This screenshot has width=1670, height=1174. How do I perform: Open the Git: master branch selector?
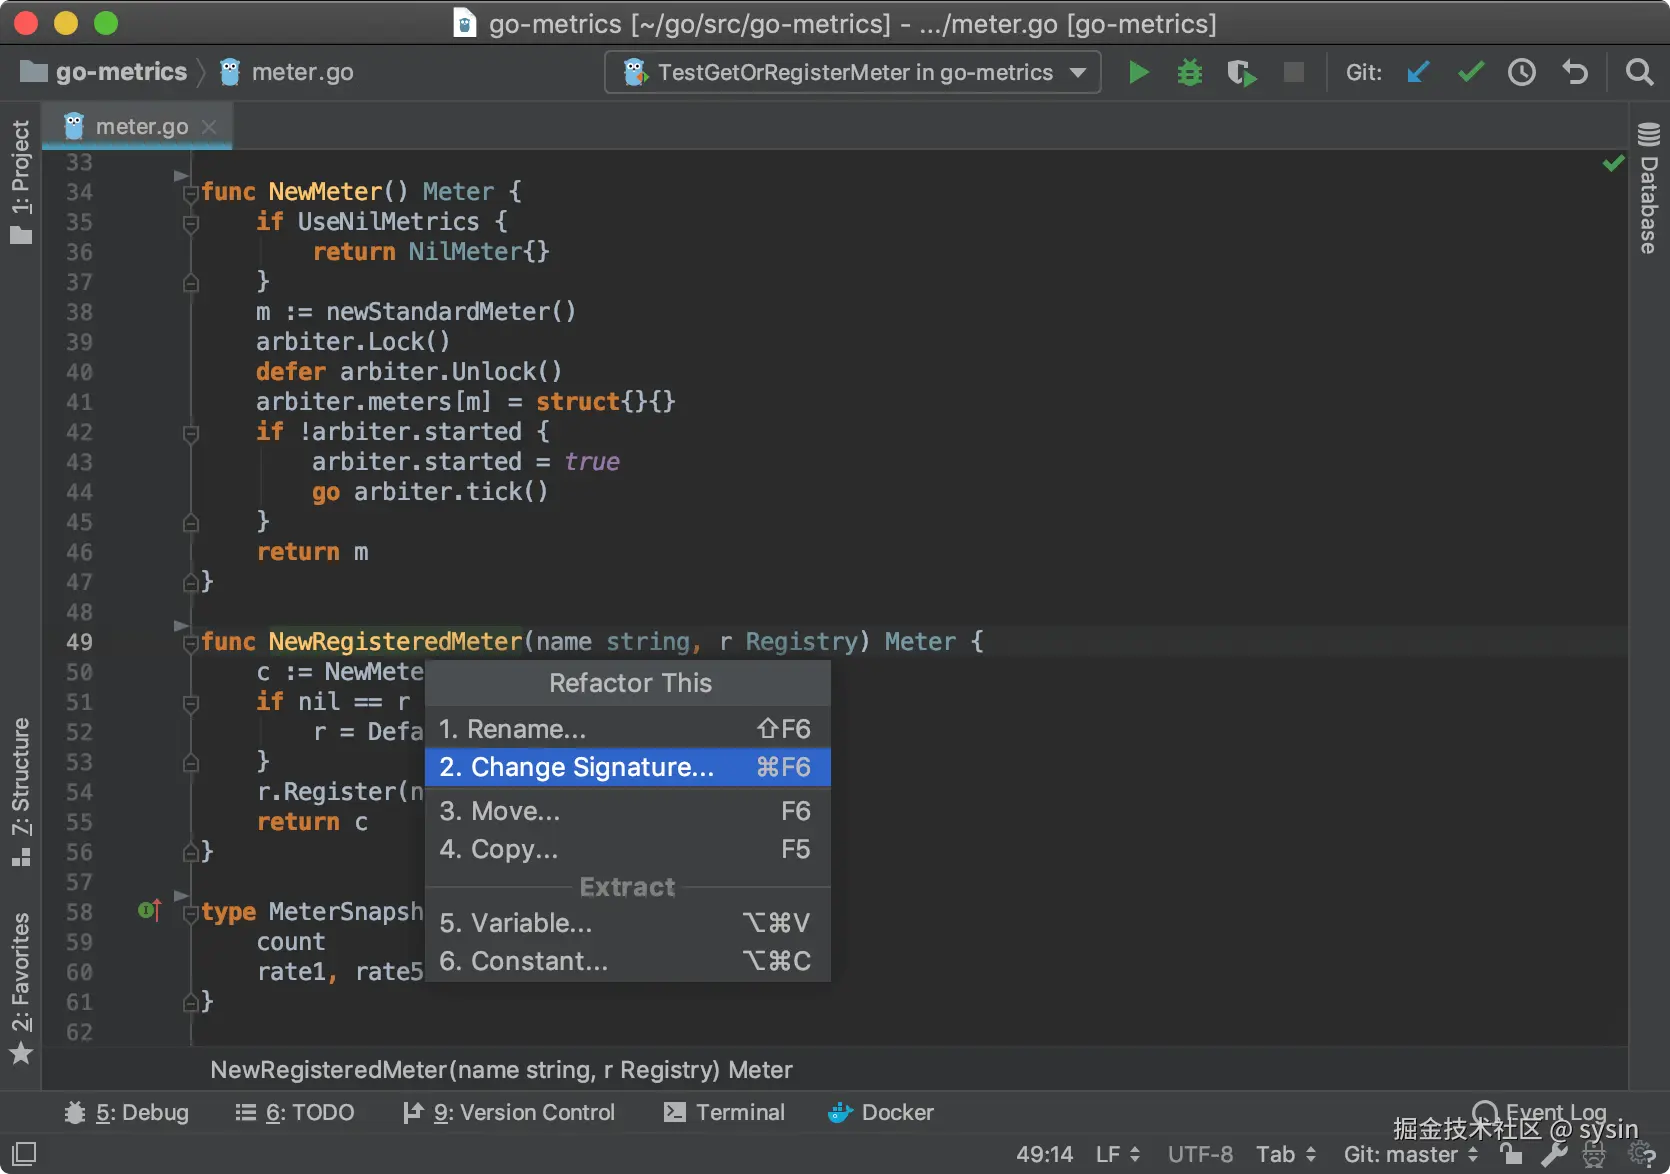[1410, 1154]
